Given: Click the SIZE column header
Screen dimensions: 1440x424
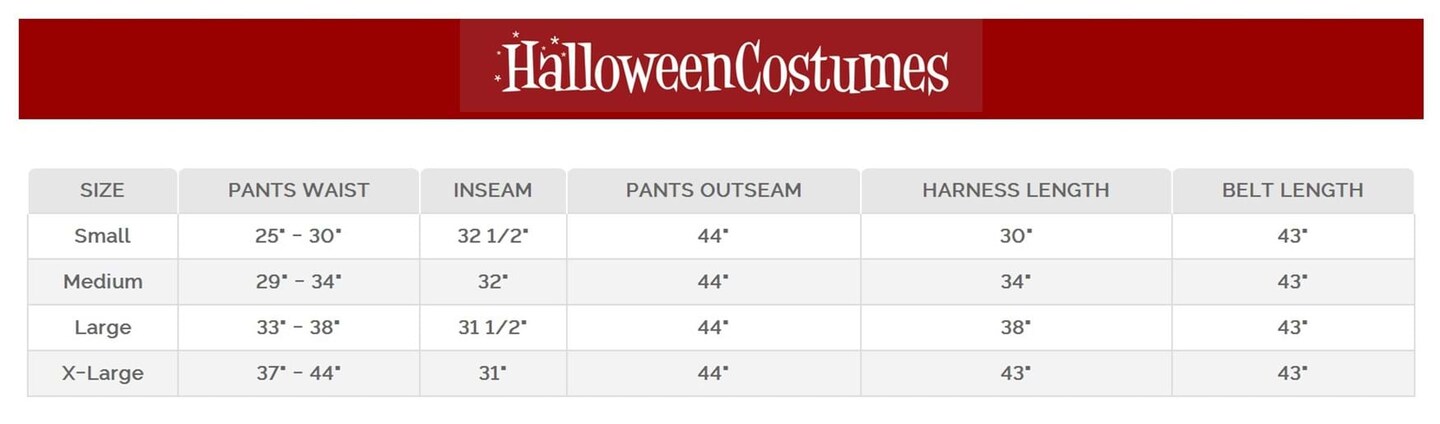Looking at the screenshot, I should (x=102, y=190).
